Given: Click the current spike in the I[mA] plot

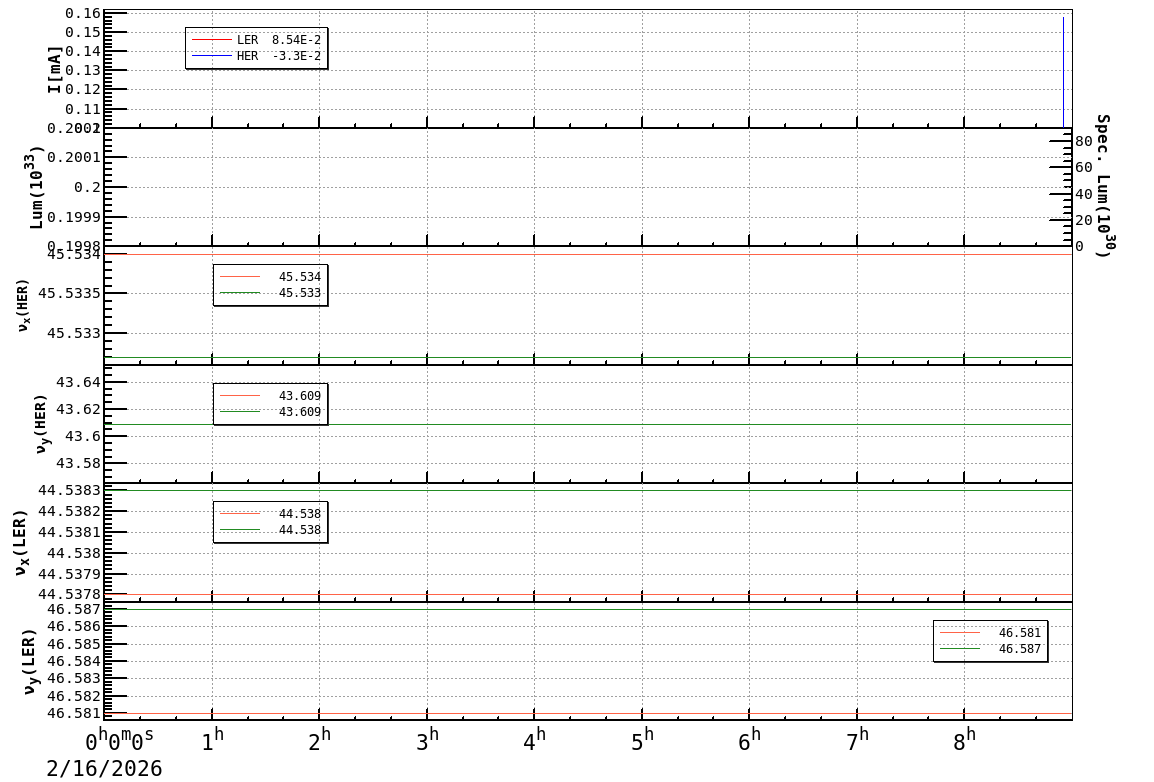Looking at the screenshot, I should (x=1063, y=70).
